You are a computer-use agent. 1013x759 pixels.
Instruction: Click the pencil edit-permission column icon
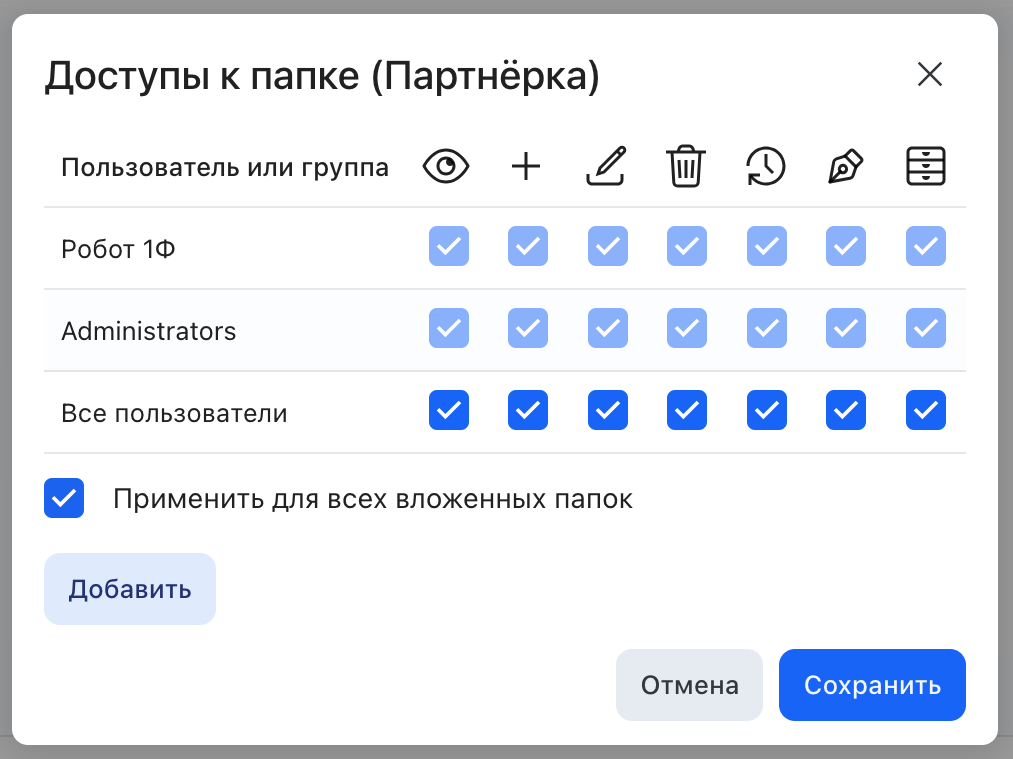606,167
